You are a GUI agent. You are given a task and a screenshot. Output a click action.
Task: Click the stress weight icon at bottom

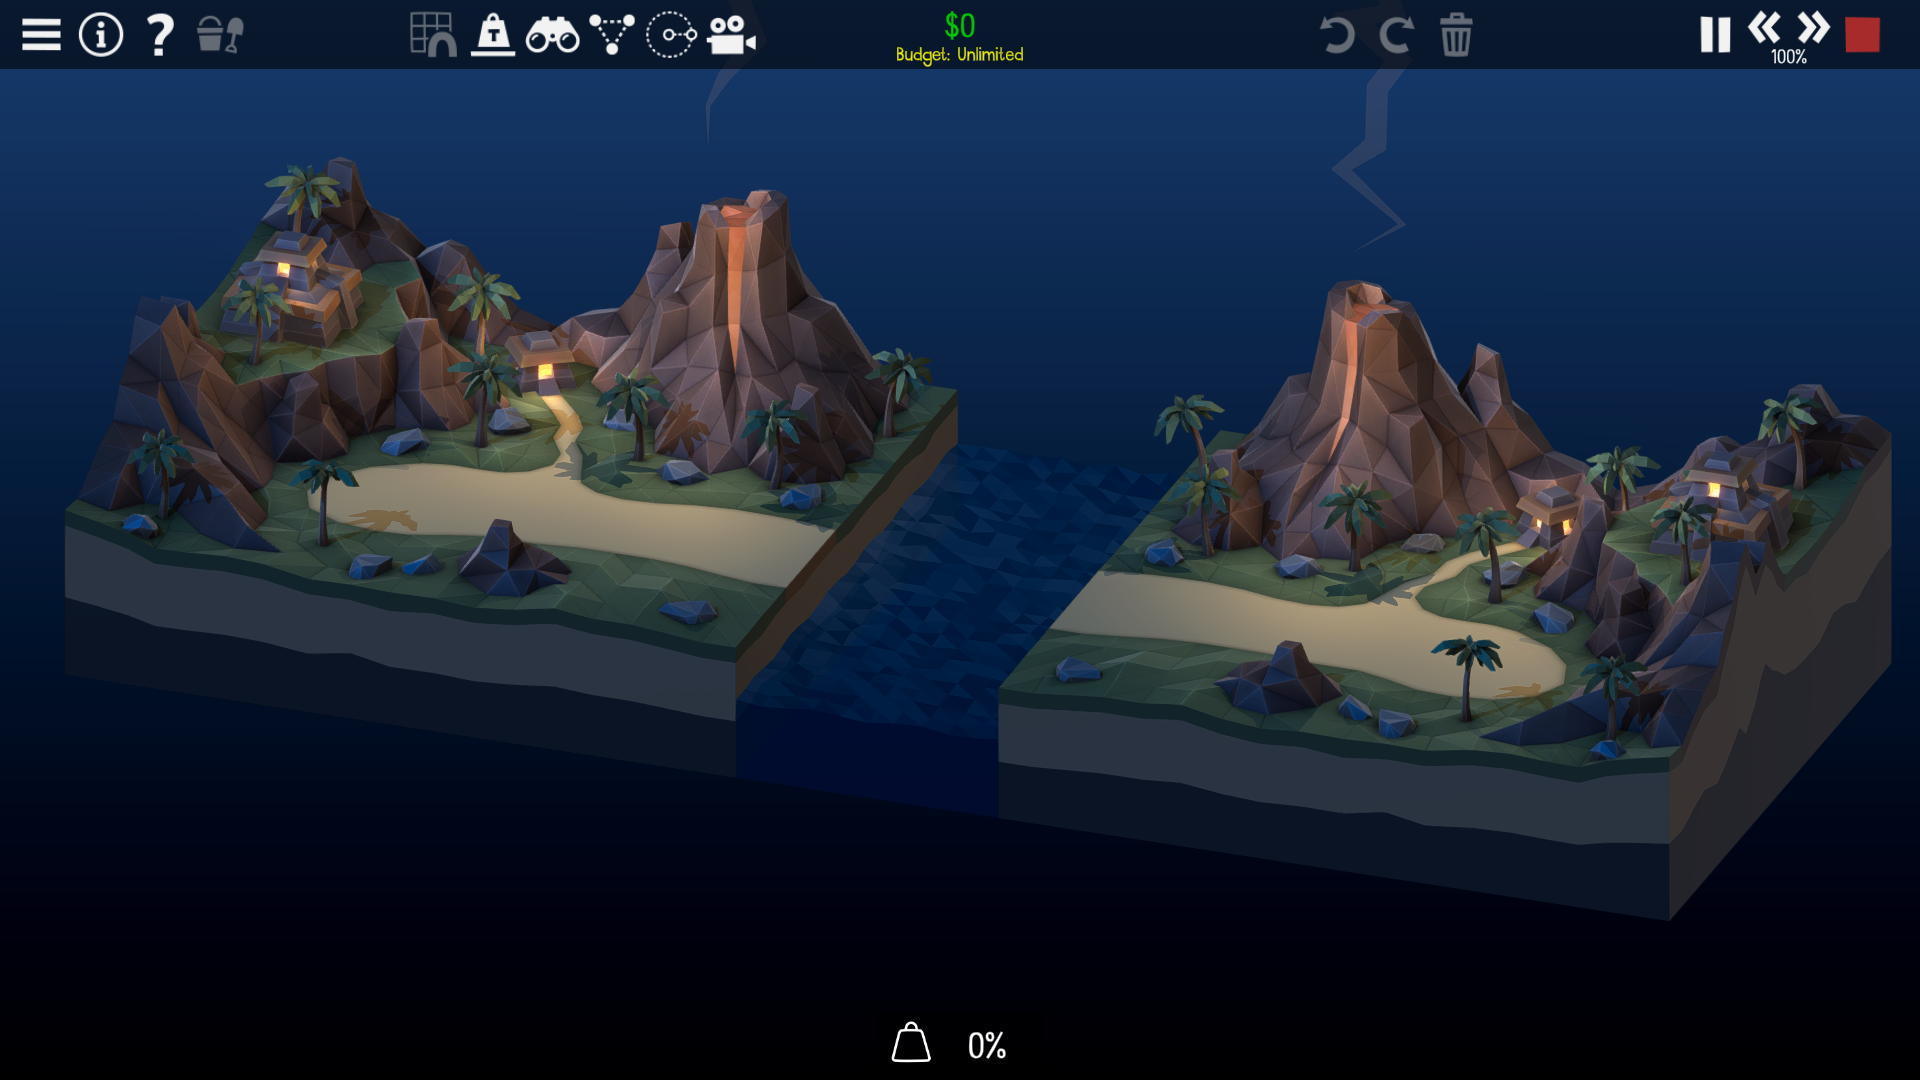pos(911,1043)
